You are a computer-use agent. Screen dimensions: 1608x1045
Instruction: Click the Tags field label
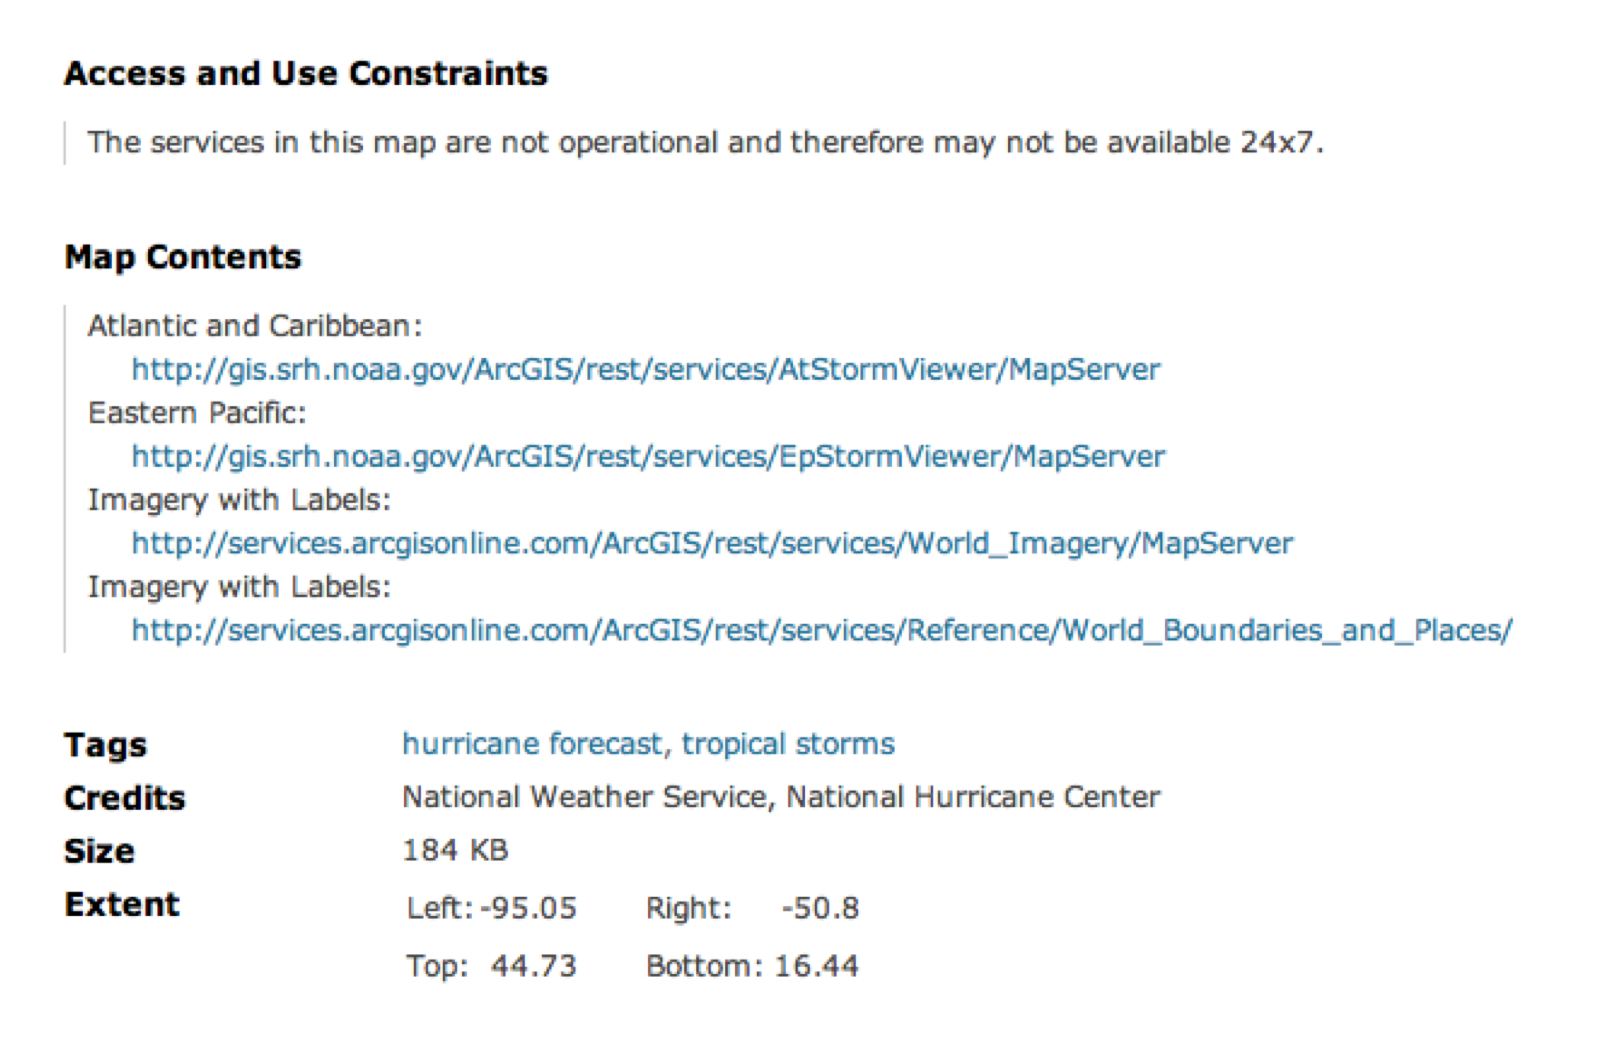coord(106,745)
